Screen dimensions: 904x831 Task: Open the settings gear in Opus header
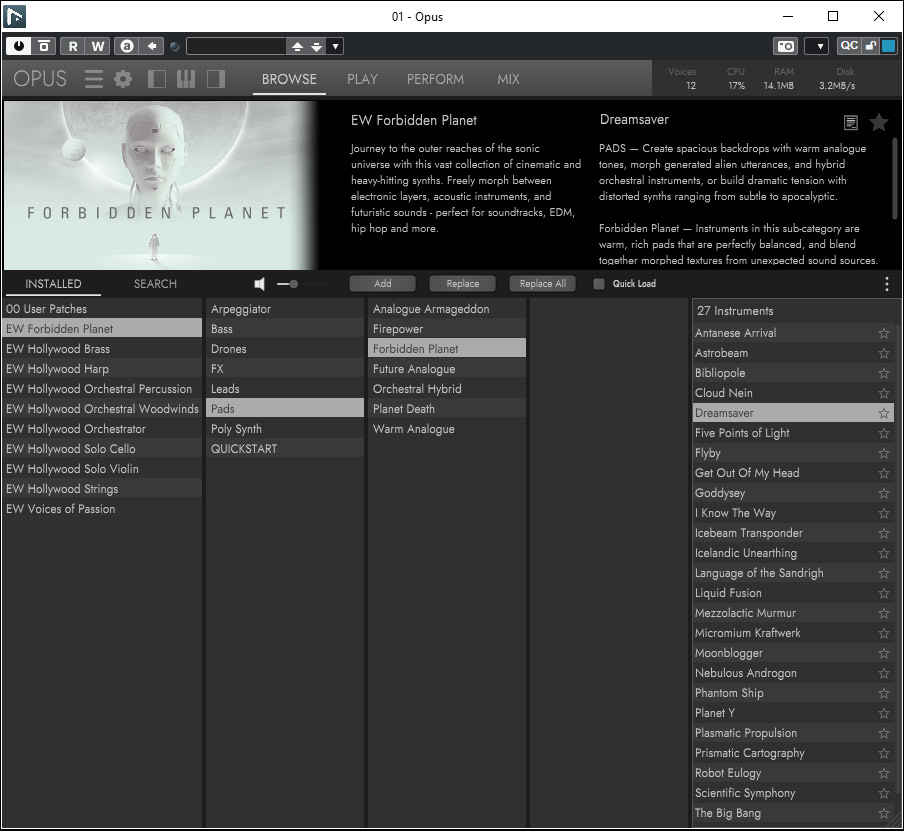coord(123,79)
